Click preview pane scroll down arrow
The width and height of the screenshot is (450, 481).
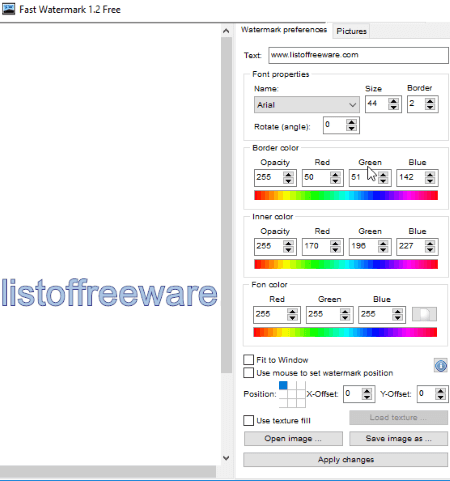point(226,458)
